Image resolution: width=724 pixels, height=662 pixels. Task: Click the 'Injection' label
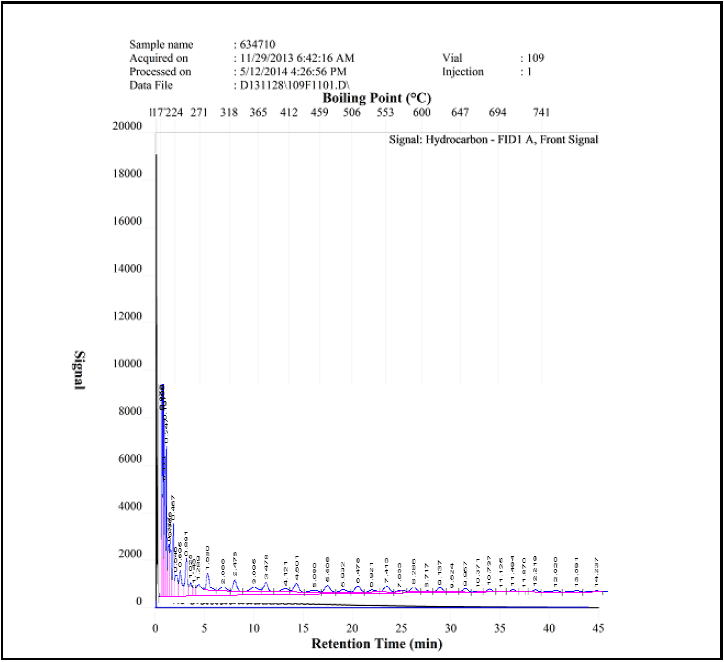pyautogui.click(x=463, y=72)
